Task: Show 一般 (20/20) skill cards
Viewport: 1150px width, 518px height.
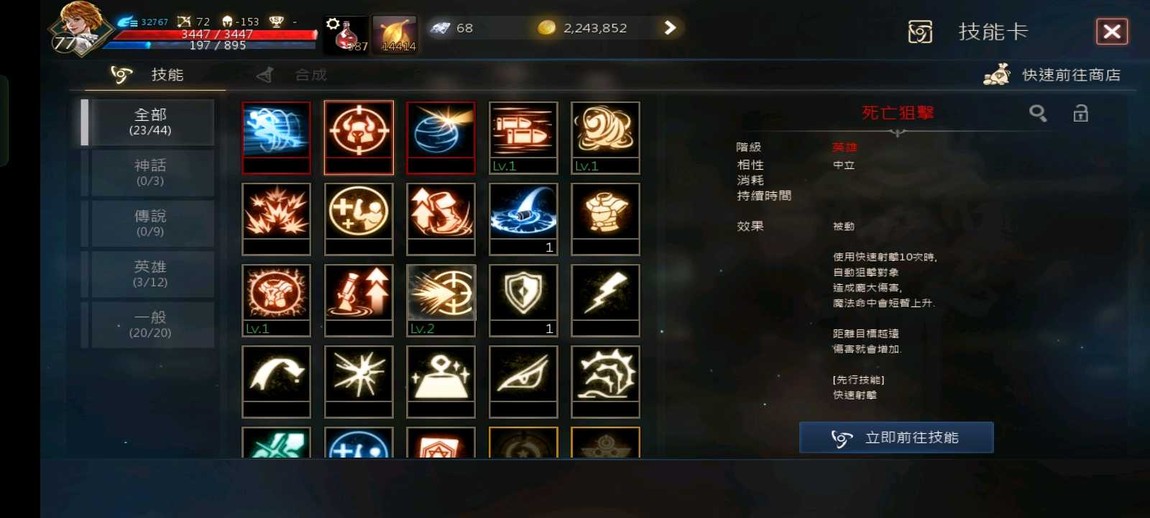Action: 150,325
